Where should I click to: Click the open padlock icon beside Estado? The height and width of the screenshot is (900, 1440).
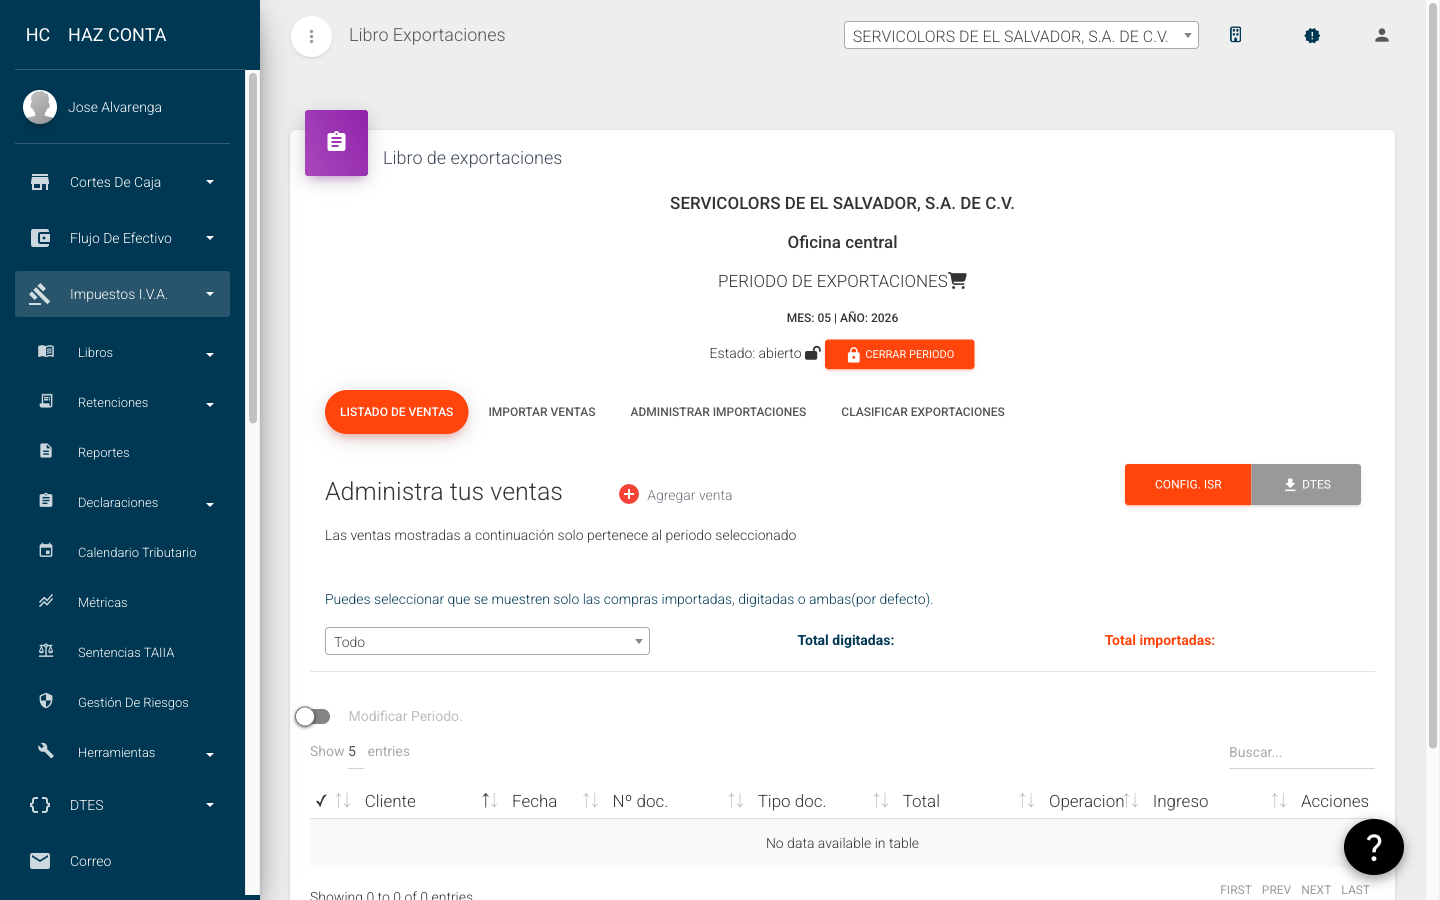pyautogui.click(x=813, y=353)
